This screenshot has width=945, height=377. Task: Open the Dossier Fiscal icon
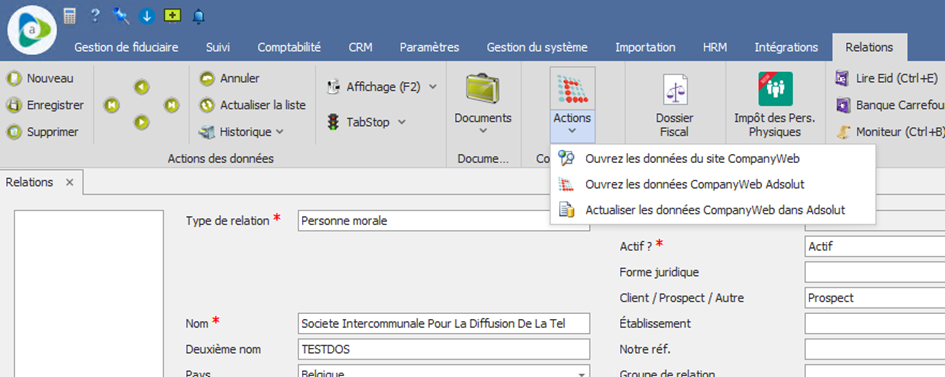click(x=674, y=90)
